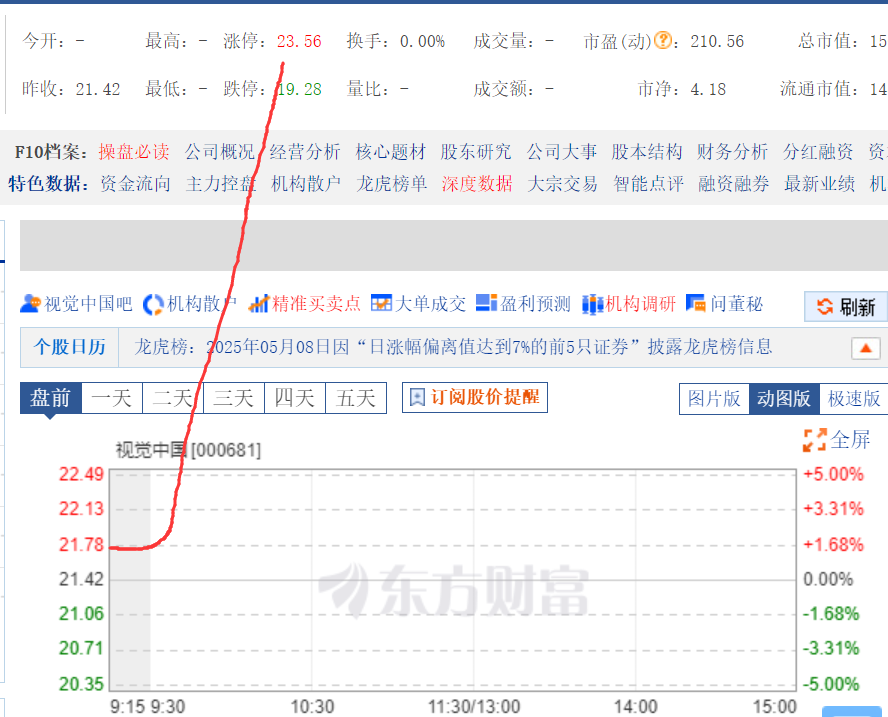Click the 问董秘 chat icon
Screen dimensions: 888x717
pyautogui.click(x=695, y=304)
